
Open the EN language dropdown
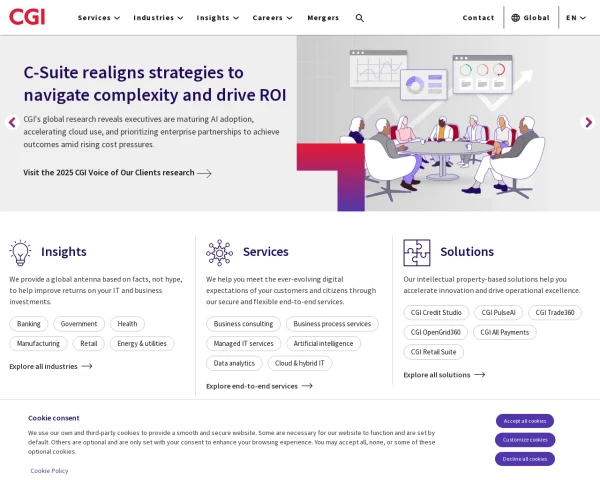576,18
